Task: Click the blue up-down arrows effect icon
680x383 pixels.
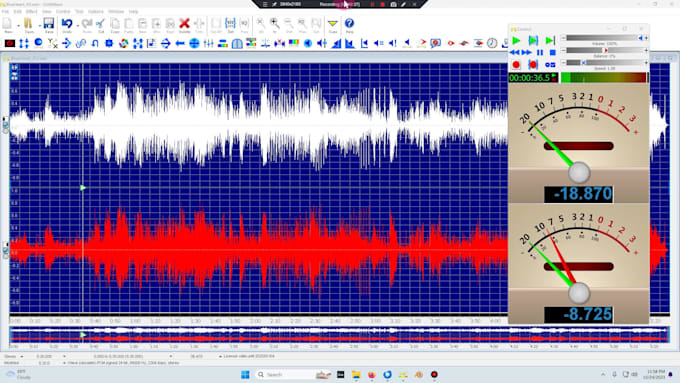Action: (x=24, y=43)
